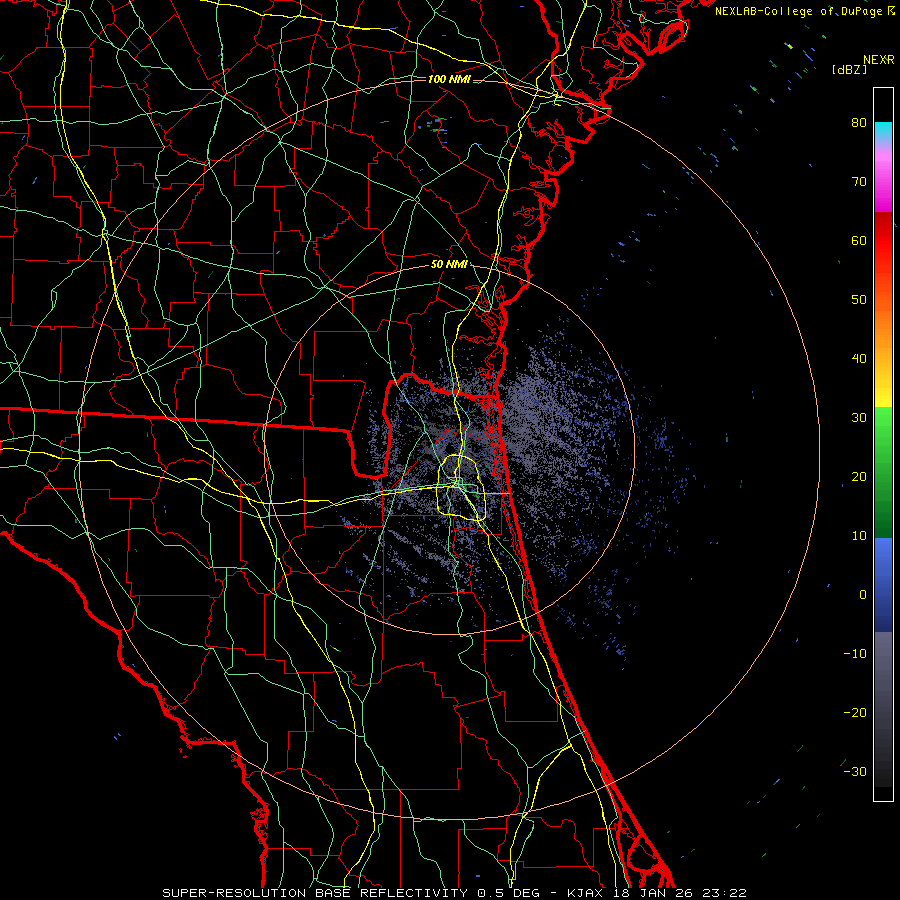This screenshot has height=900, width=900.
Task: Click the NEXLAB-College of DuPage credit text
Action: coord(800,11)
